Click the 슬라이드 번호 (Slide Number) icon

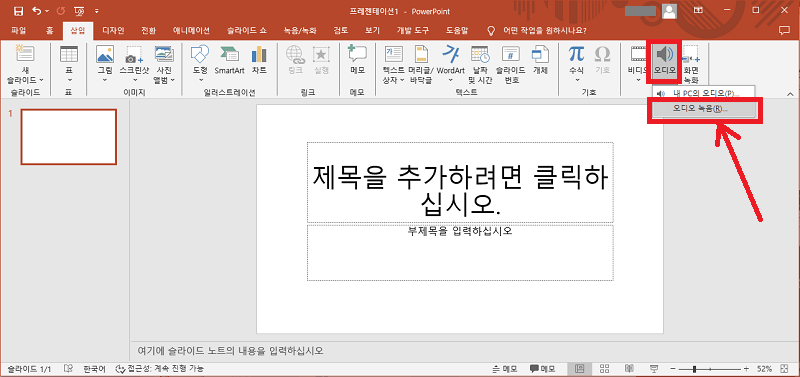pos(510,54)
